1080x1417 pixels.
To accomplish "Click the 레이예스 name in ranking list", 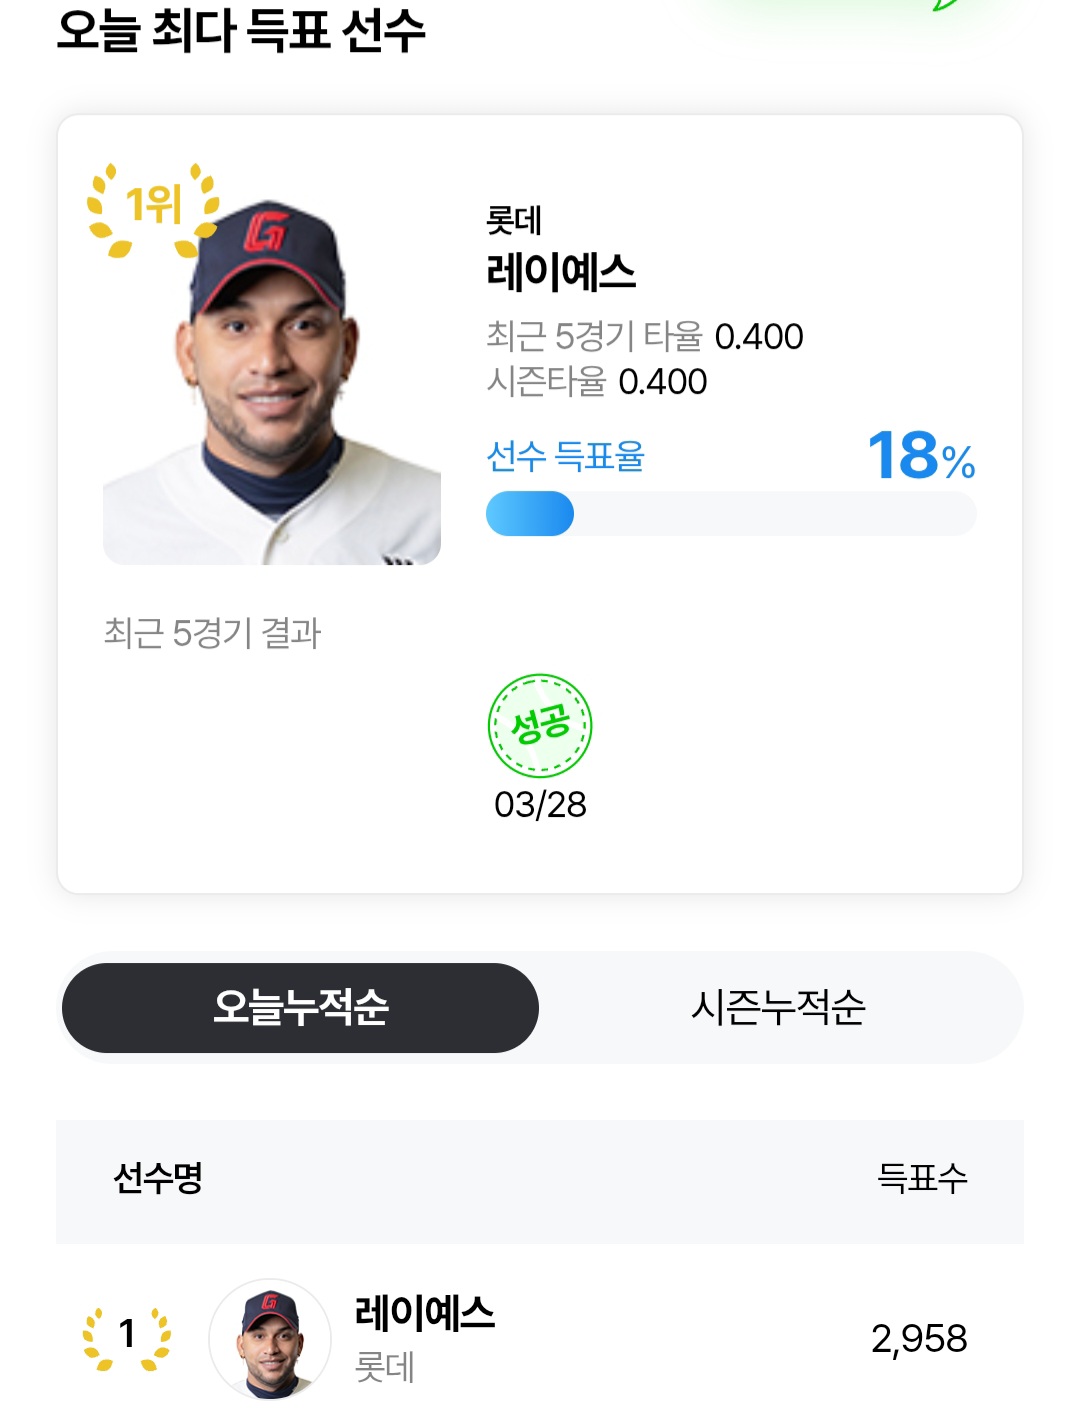I will (x=424, y=1313).
